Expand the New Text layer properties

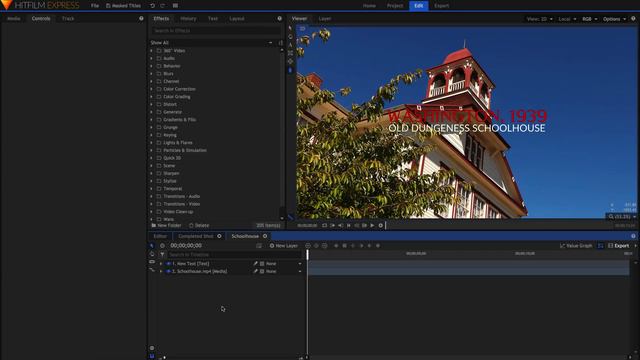(161, 264)
